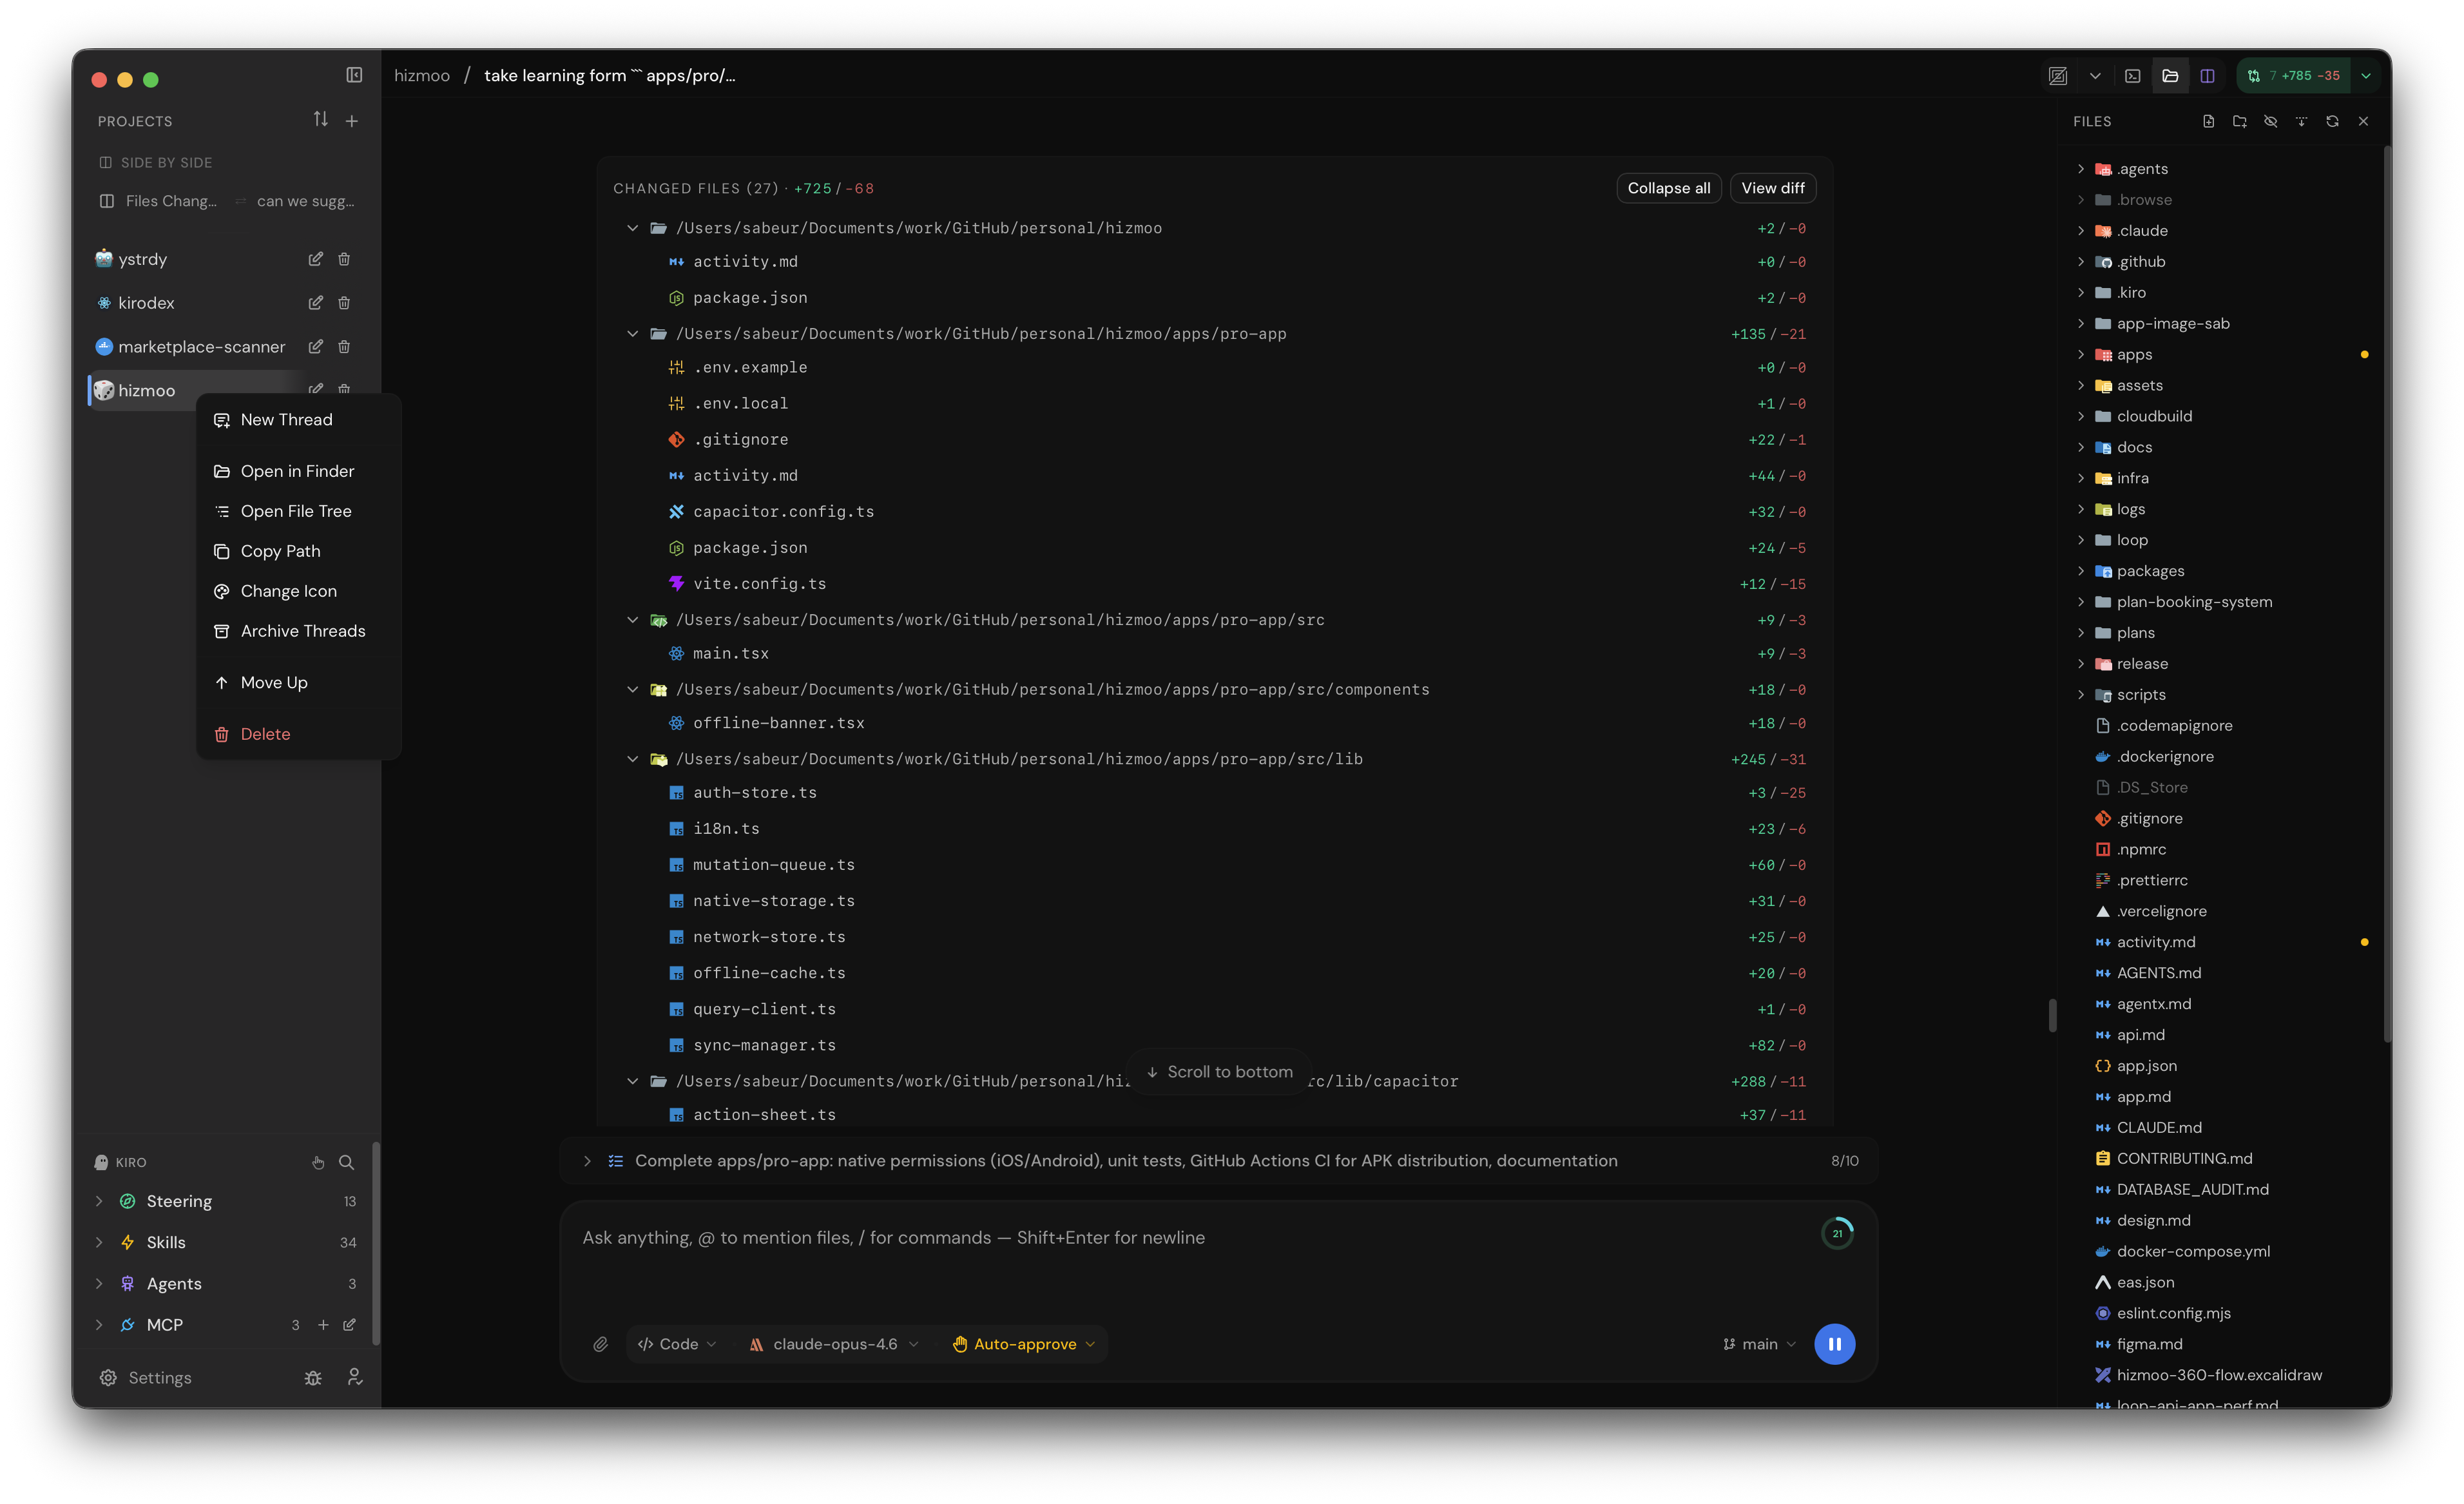Viewport: 2464px width, 1504px height.
Task: Select hizmoo in the breadcrumb
Action: point(421,76)
